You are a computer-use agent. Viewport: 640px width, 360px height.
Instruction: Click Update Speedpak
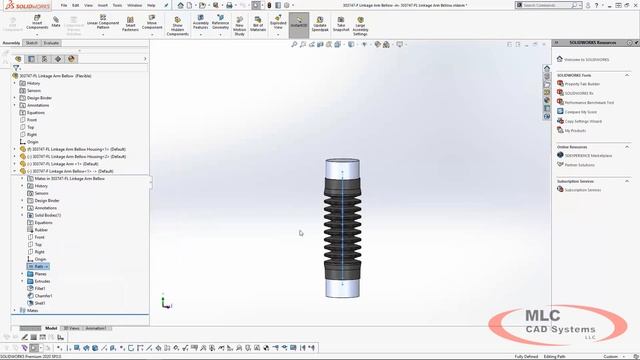click(320, 24)
